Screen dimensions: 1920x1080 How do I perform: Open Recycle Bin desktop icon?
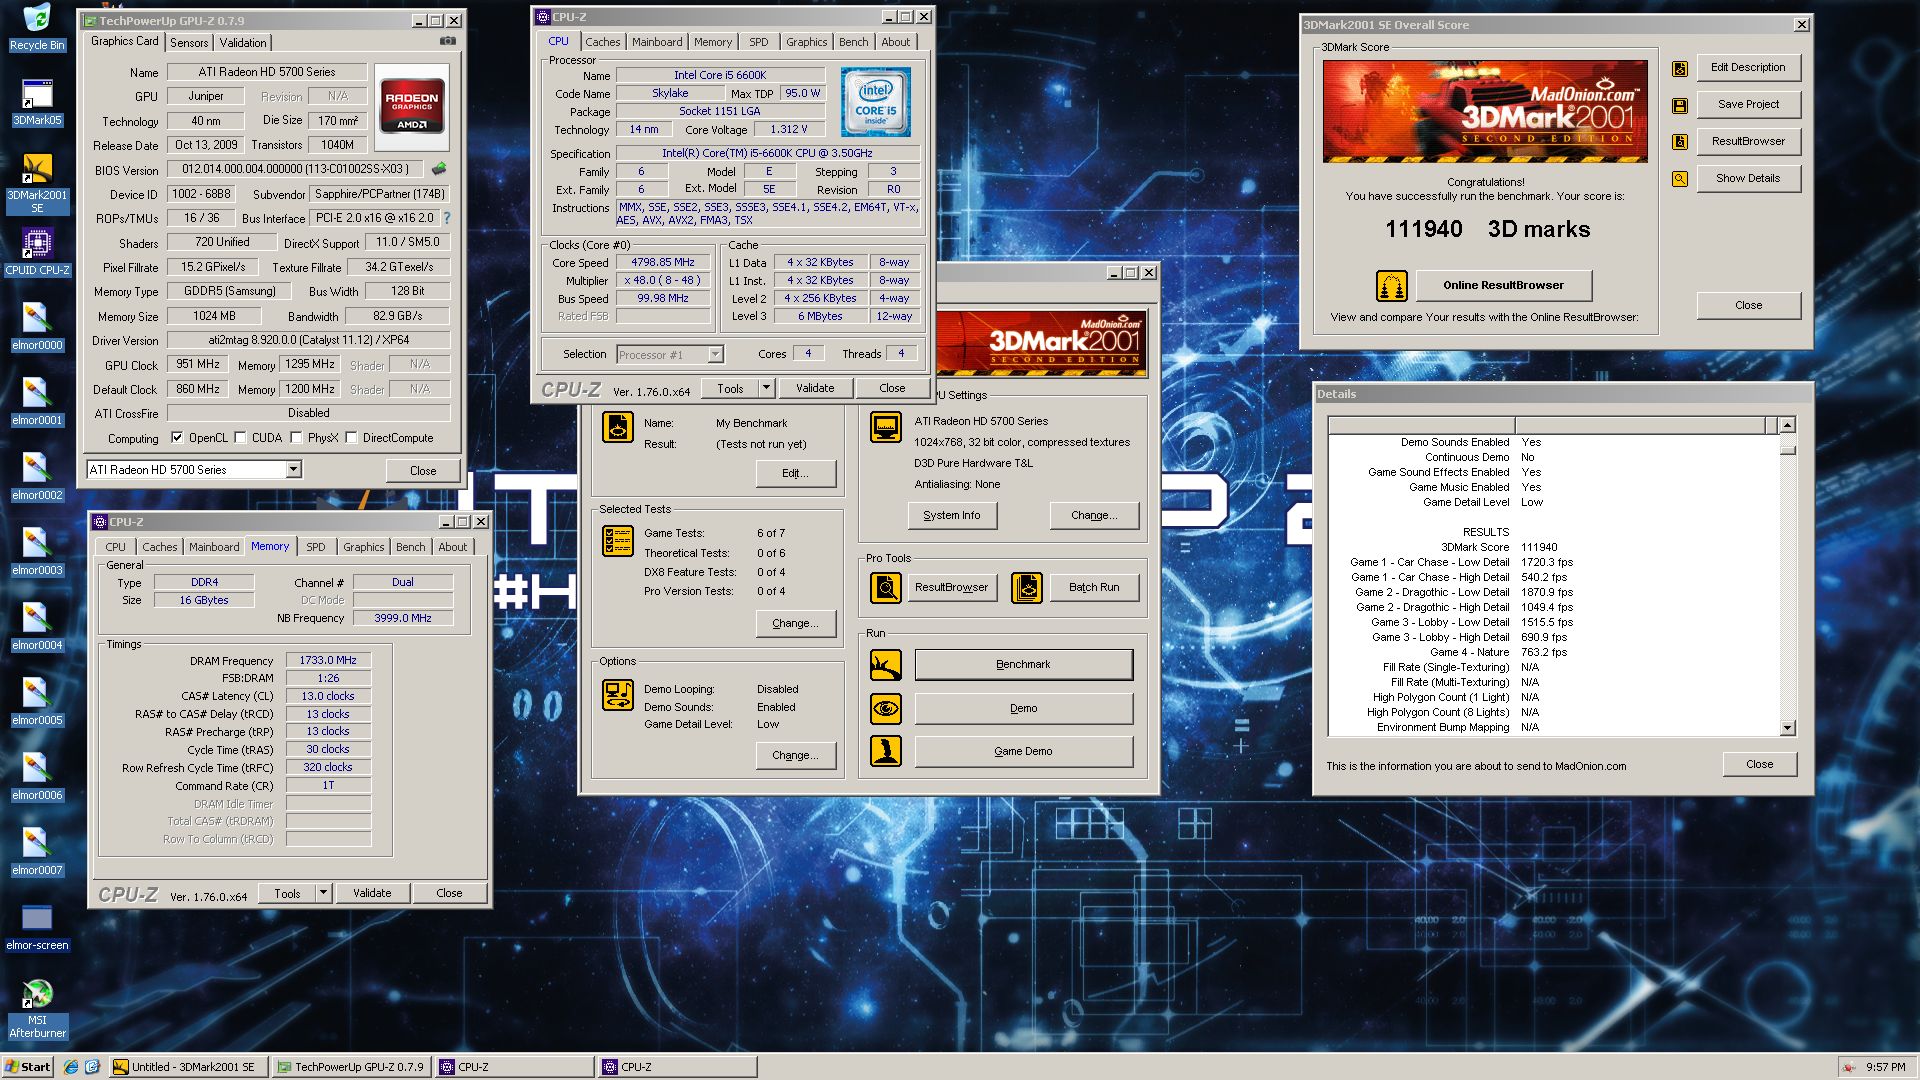coord(37,27)
